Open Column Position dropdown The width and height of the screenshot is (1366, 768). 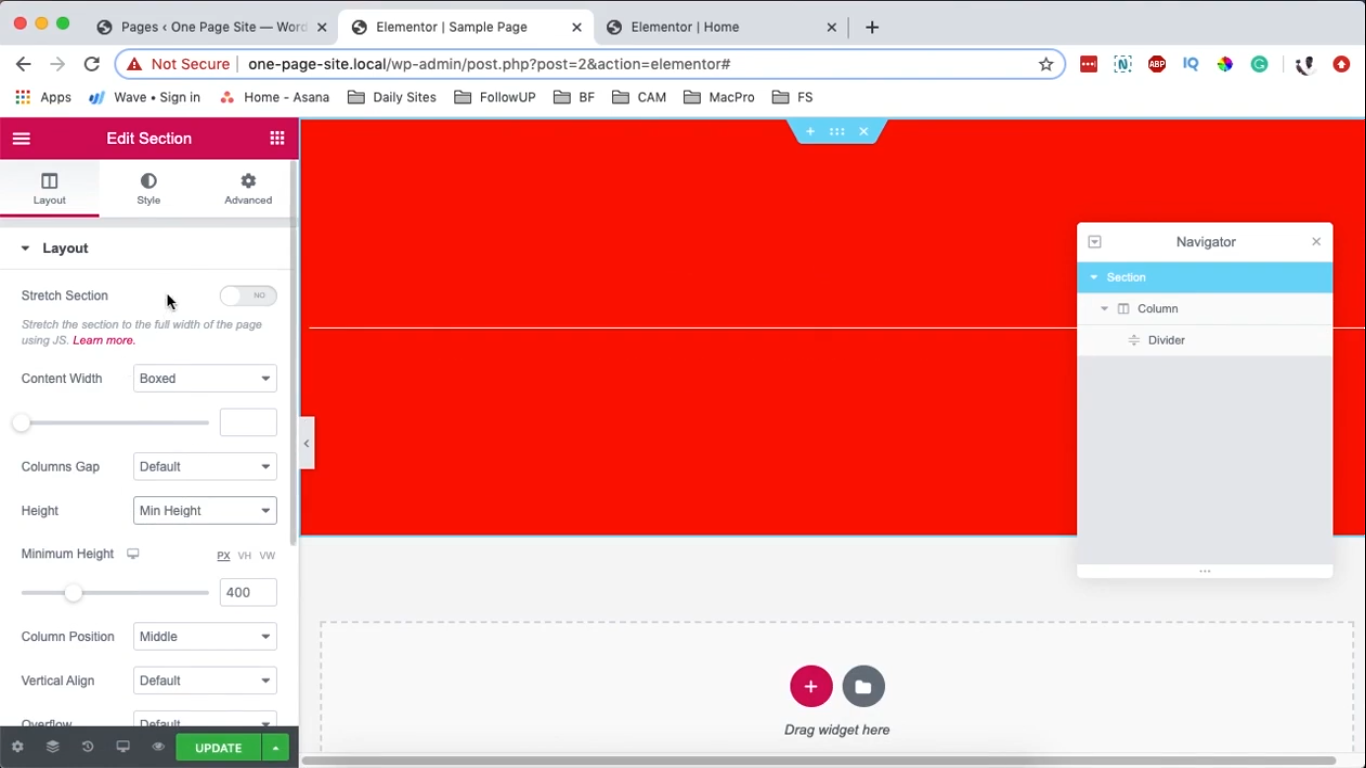pos(205,637)
